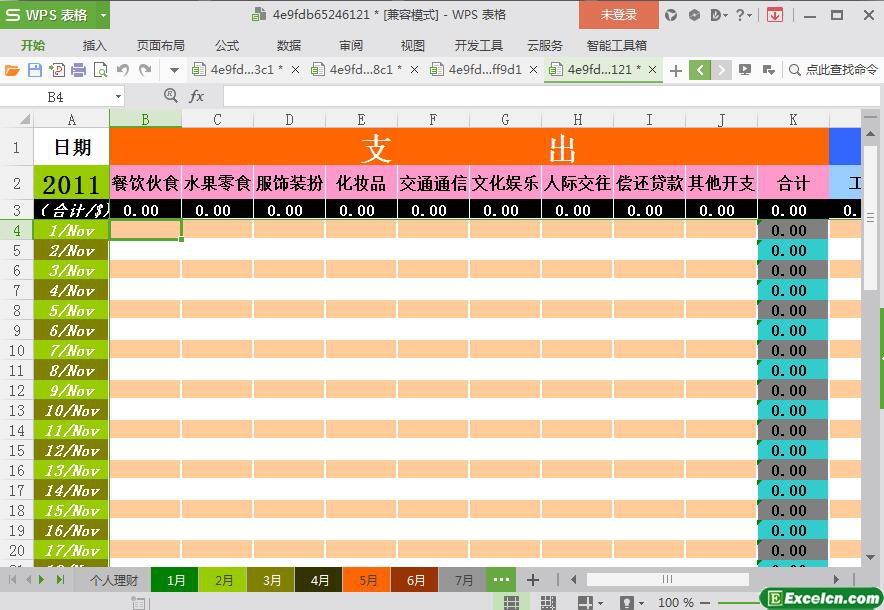Screen dimensions: 884x610
Task: Switch to the 5月 sheet tab
Action: pos(368,580)
